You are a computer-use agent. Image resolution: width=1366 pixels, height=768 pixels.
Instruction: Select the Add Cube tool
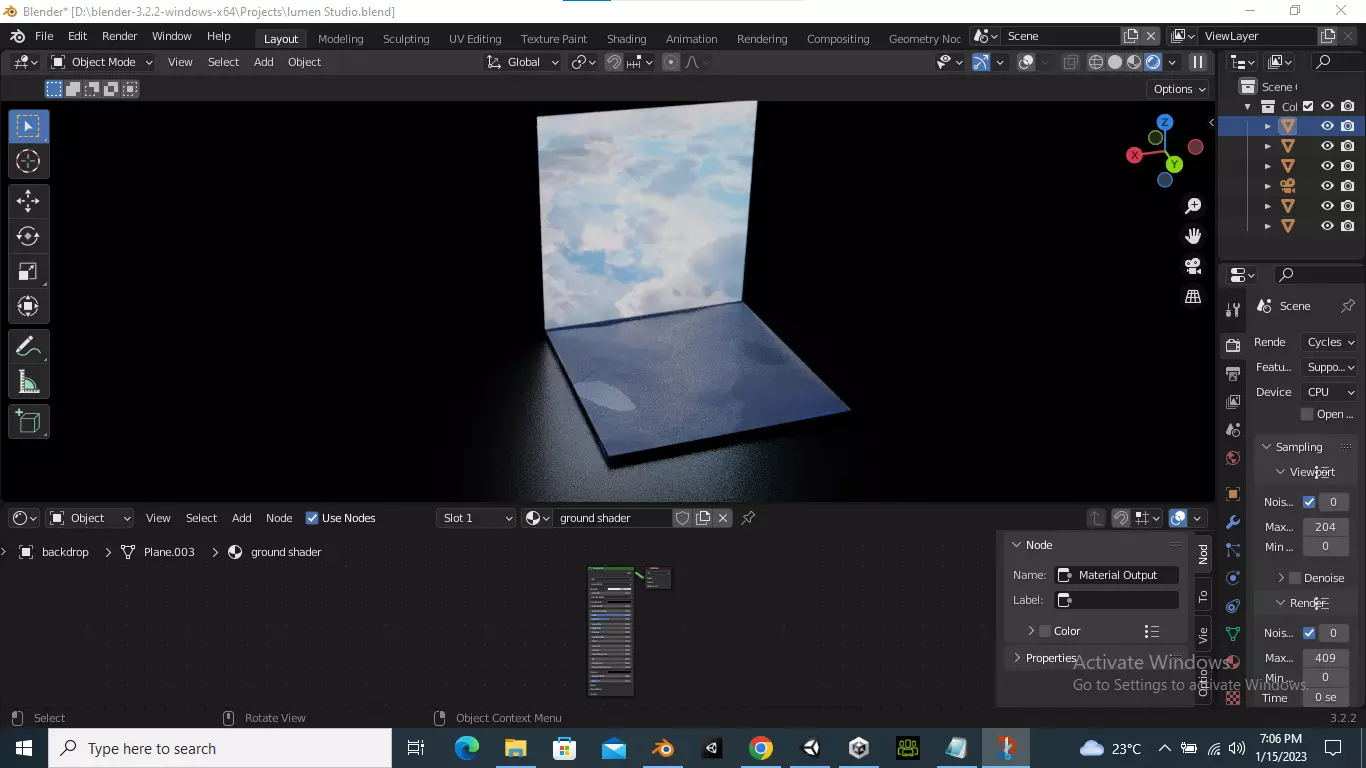[28, 422]
